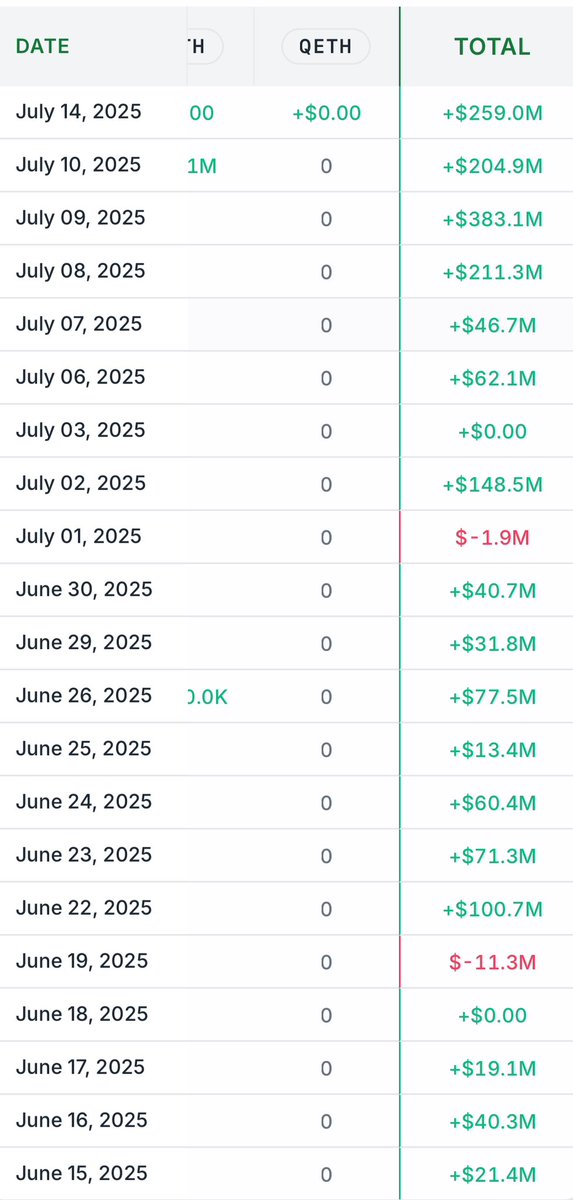This screenshot has height=1200, width=573.
Task: Select the +$46.7M total for July 07
Action: [492, 326]
